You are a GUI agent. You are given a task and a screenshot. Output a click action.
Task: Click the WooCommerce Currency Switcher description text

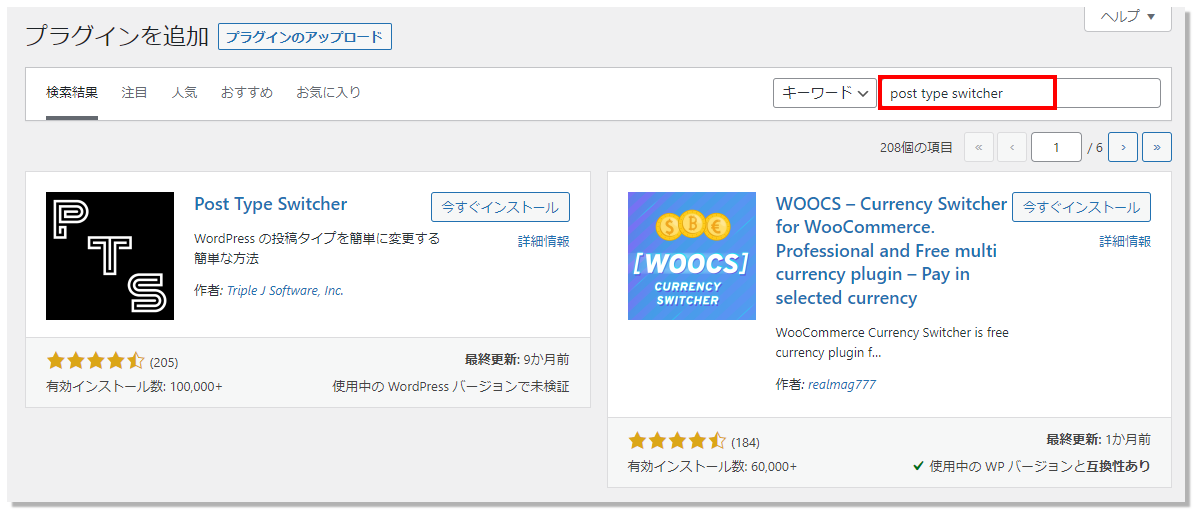tap(892, 343)
